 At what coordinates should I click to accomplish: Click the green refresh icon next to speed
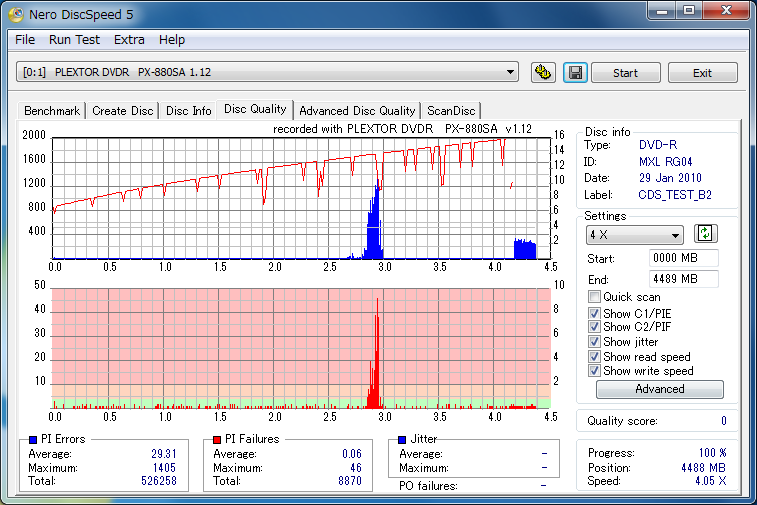pyautogui.click(x=706, y=234)
